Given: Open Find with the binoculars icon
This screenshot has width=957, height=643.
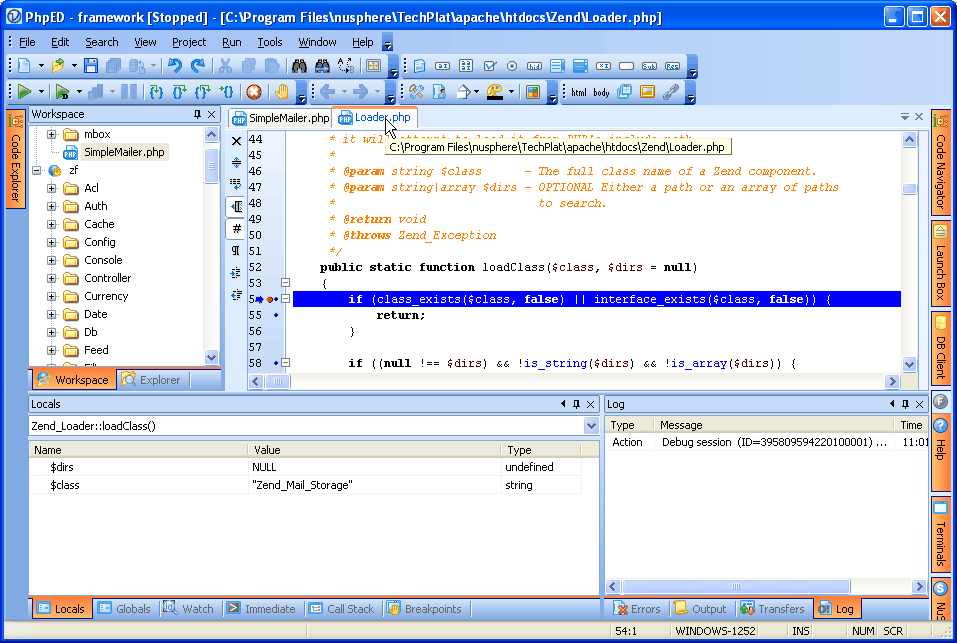Looking at the screenshot, I should (299, 66).
